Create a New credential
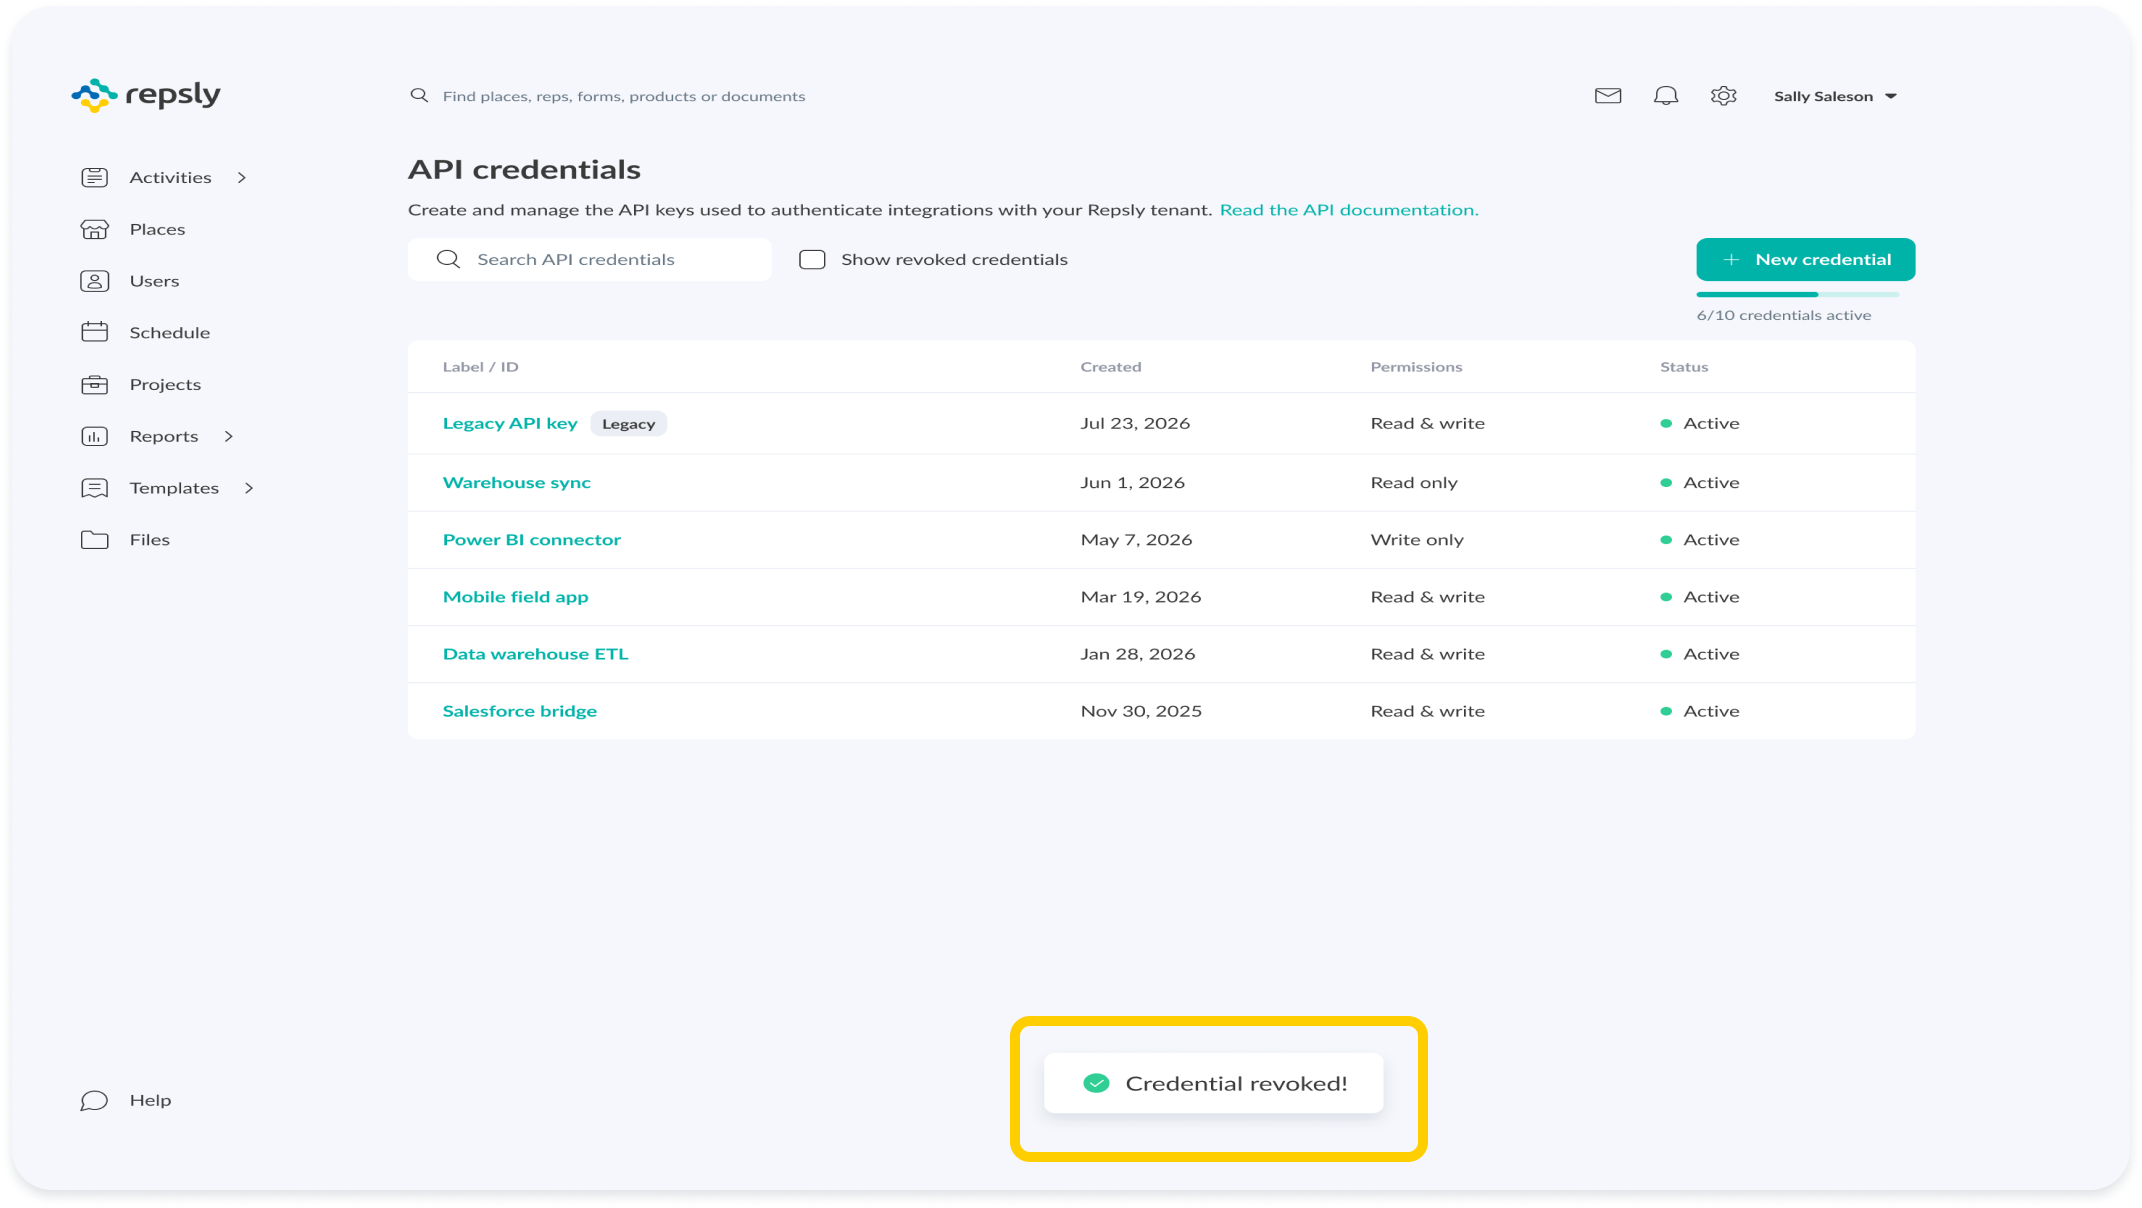Viewport: 2142px width, 1208px height. point(1805,259)
